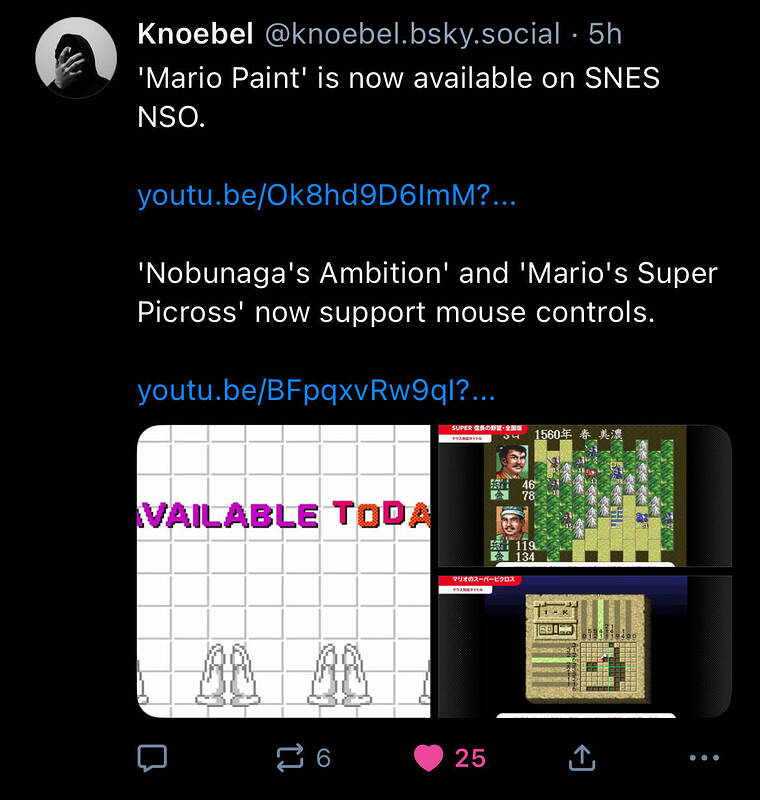Screen dimensions: 760x800
Task: Click the 5h post timestamp
Action: pyautogui.click(x=605, y=34)
